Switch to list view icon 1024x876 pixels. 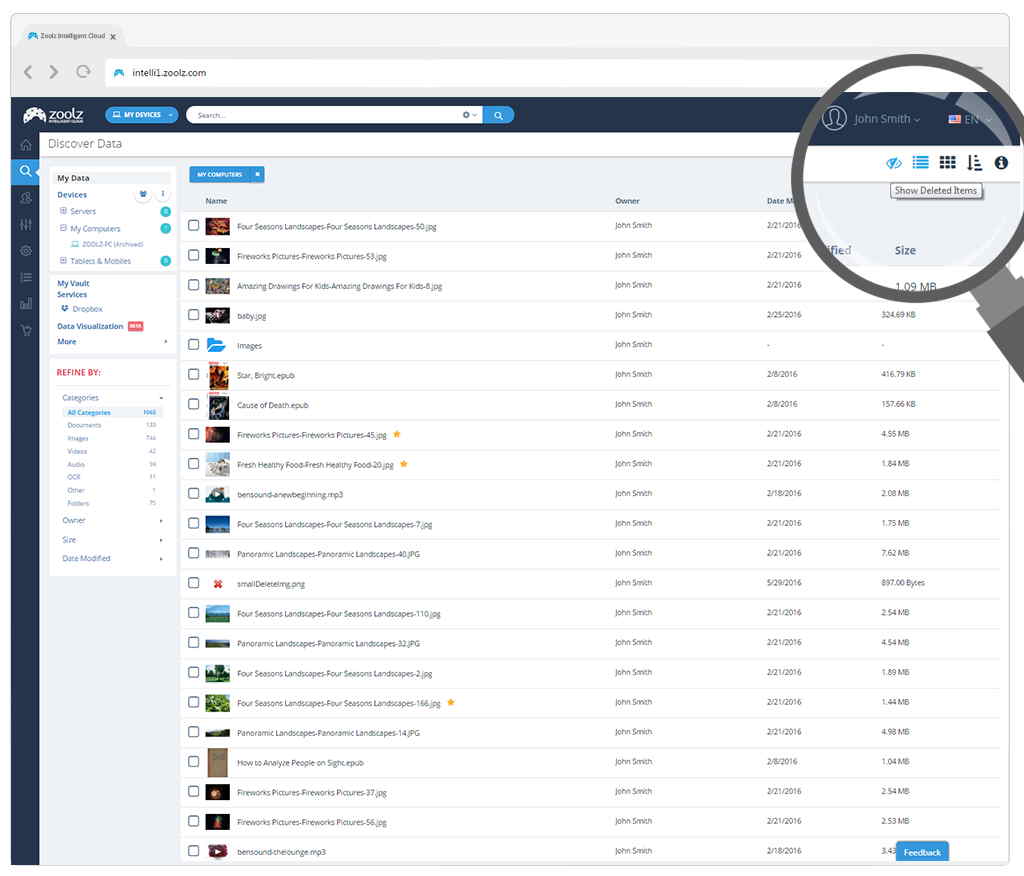920,162
